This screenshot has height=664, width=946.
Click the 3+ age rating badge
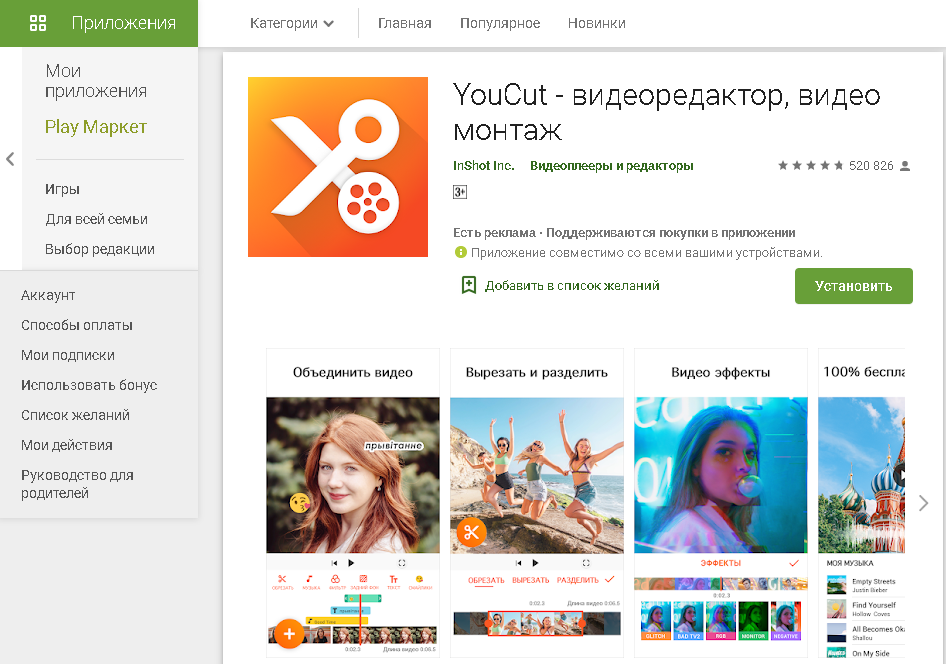pos(460,192)
